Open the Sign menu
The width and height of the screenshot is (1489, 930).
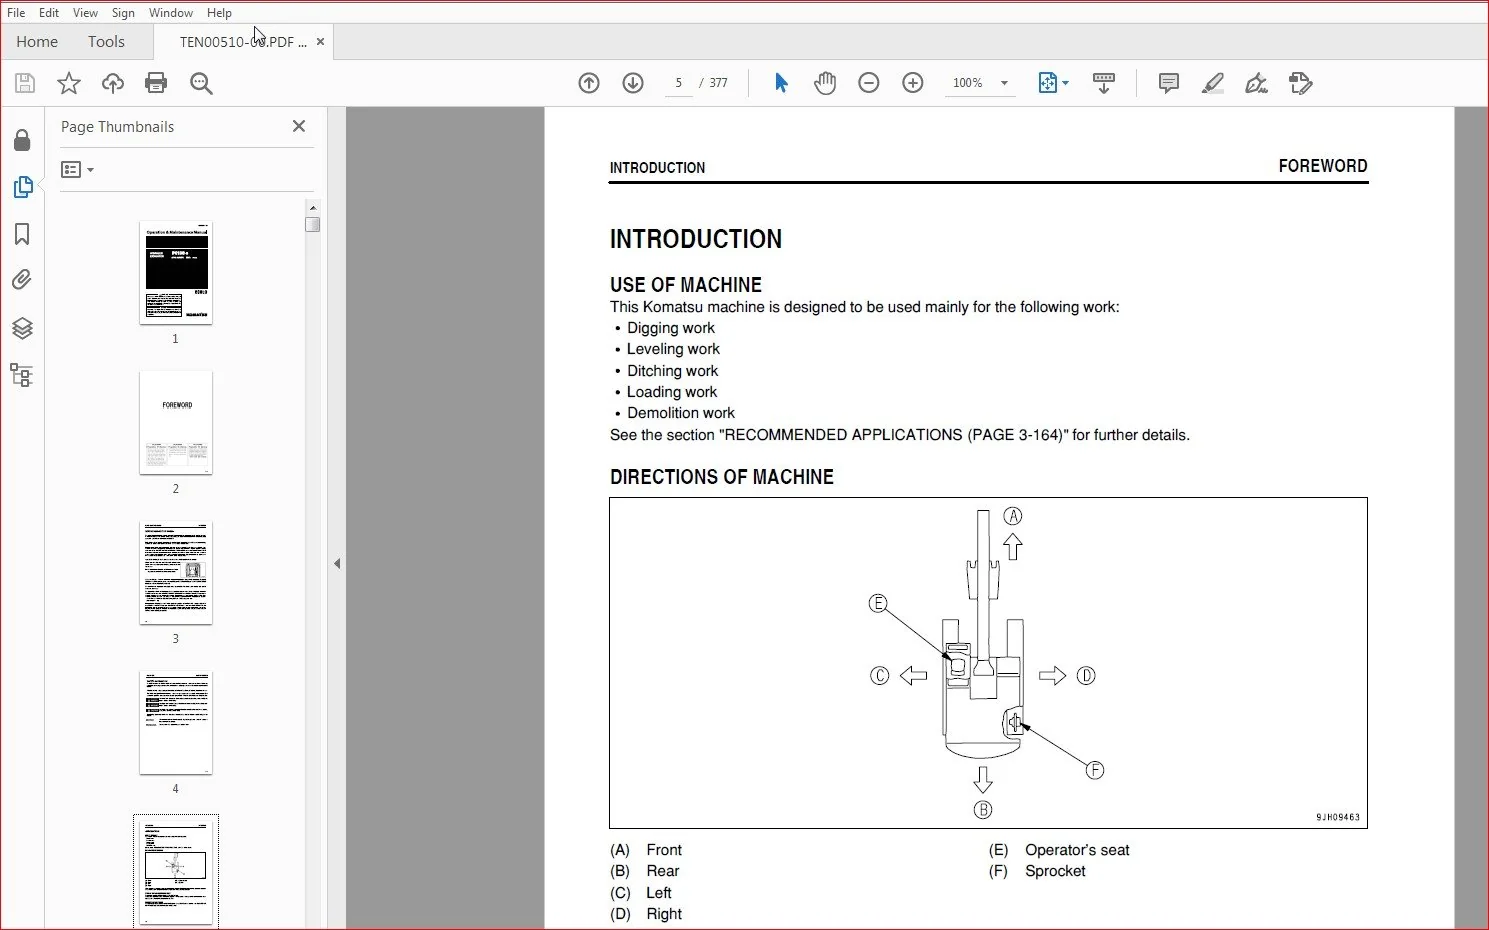pyautogui.click(x=123, y=13)
